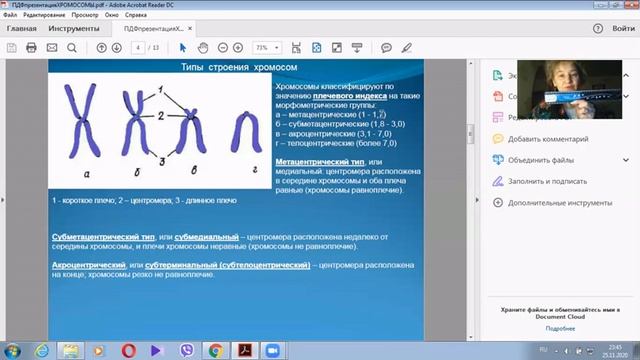Click the scrolling mode toolbar icon
The height and width of the screenshot is (360, 640).
click(x=296, y=48)
